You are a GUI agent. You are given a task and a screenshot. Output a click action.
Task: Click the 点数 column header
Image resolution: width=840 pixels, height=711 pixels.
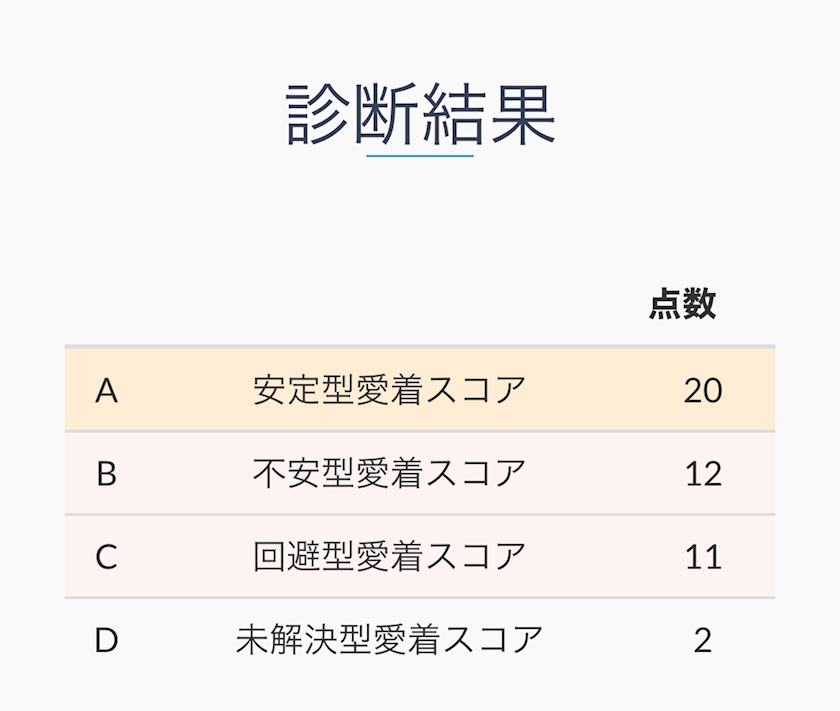682,304
